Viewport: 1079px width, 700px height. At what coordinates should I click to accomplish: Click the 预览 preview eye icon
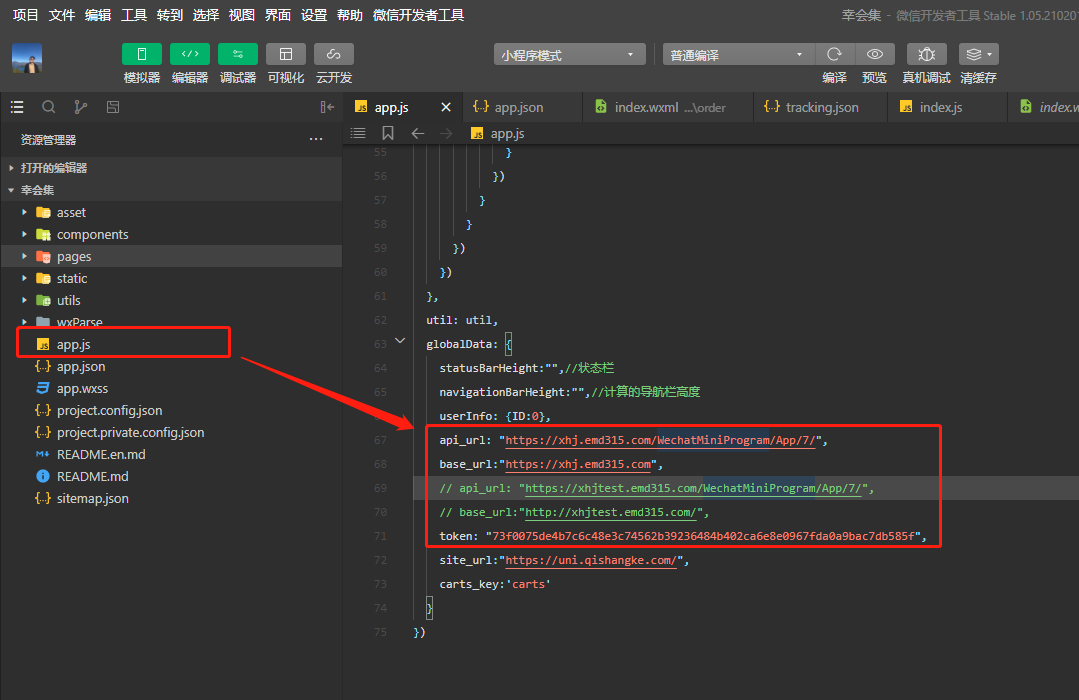[874, 54]
